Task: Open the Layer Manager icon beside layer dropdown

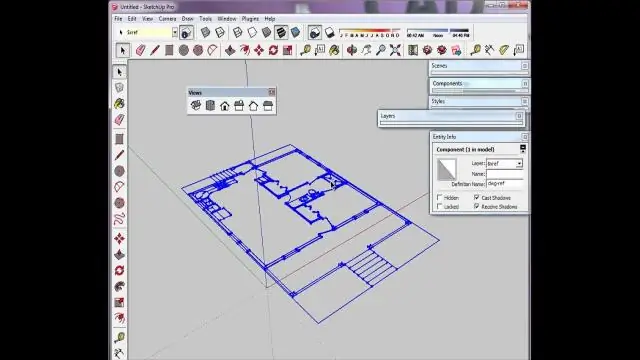Action: point(186,33)
